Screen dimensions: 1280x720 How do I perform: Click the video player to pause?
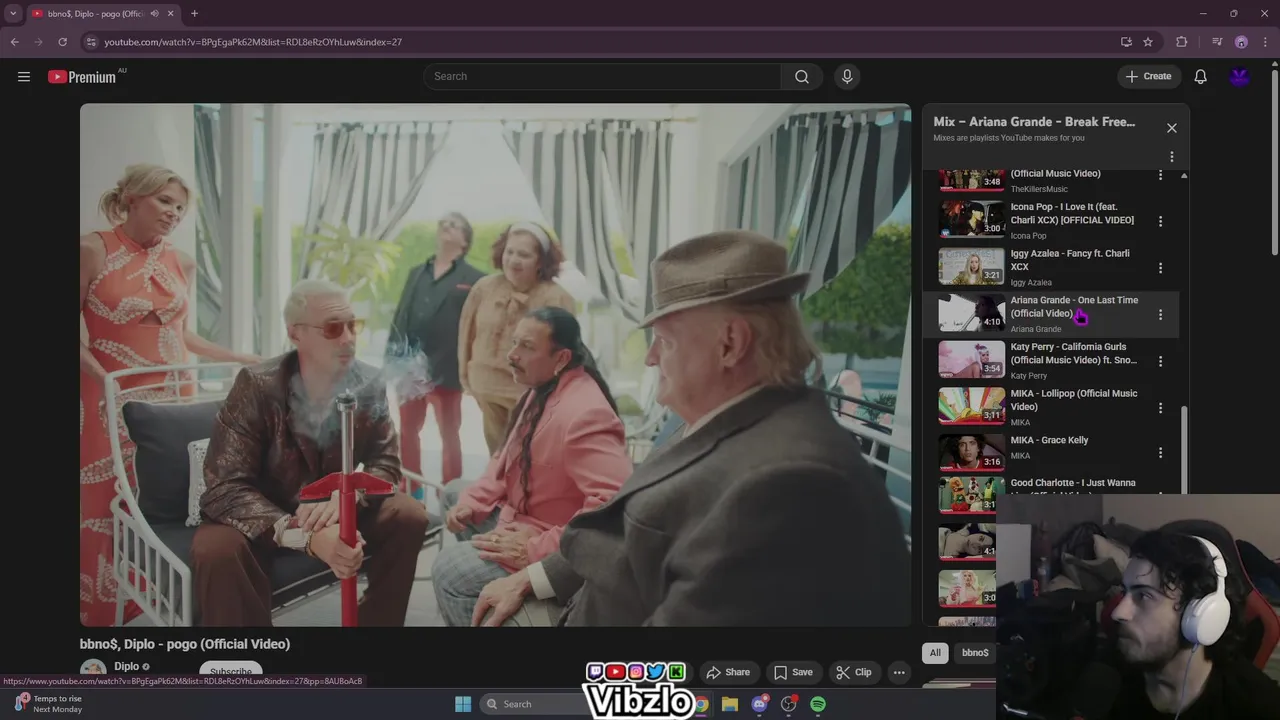coord(495,365)
